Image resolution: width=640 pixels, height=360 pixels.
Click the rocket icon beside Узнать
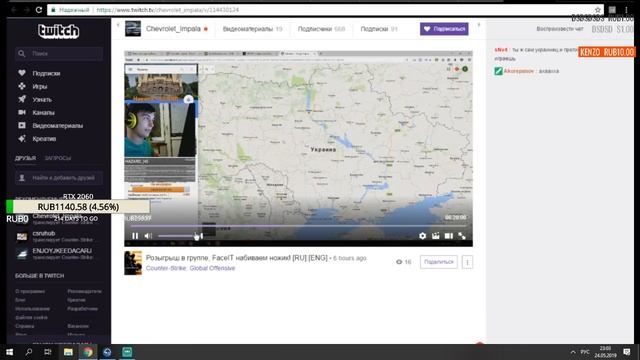[x=22, y=99]
